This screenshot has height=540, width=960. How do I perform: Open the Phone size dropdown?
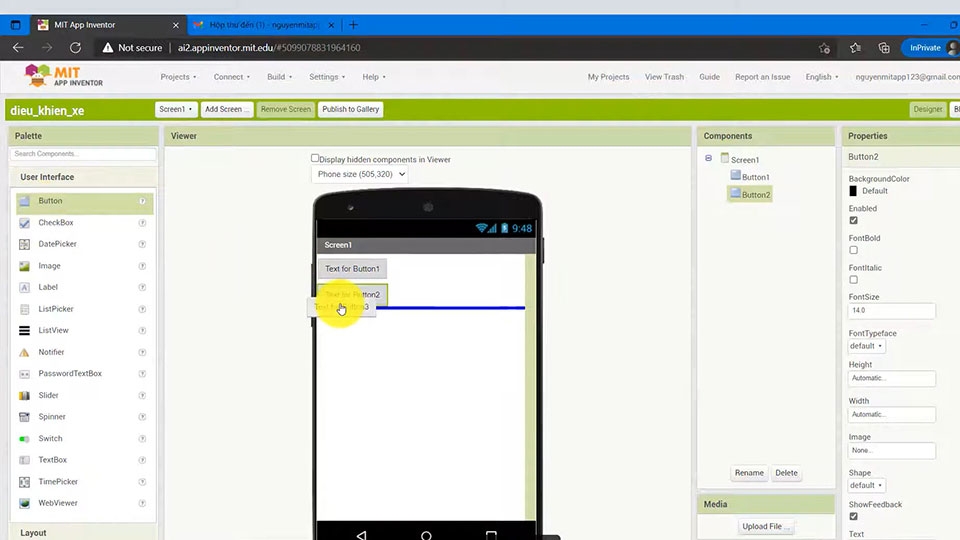coord(361,174)
